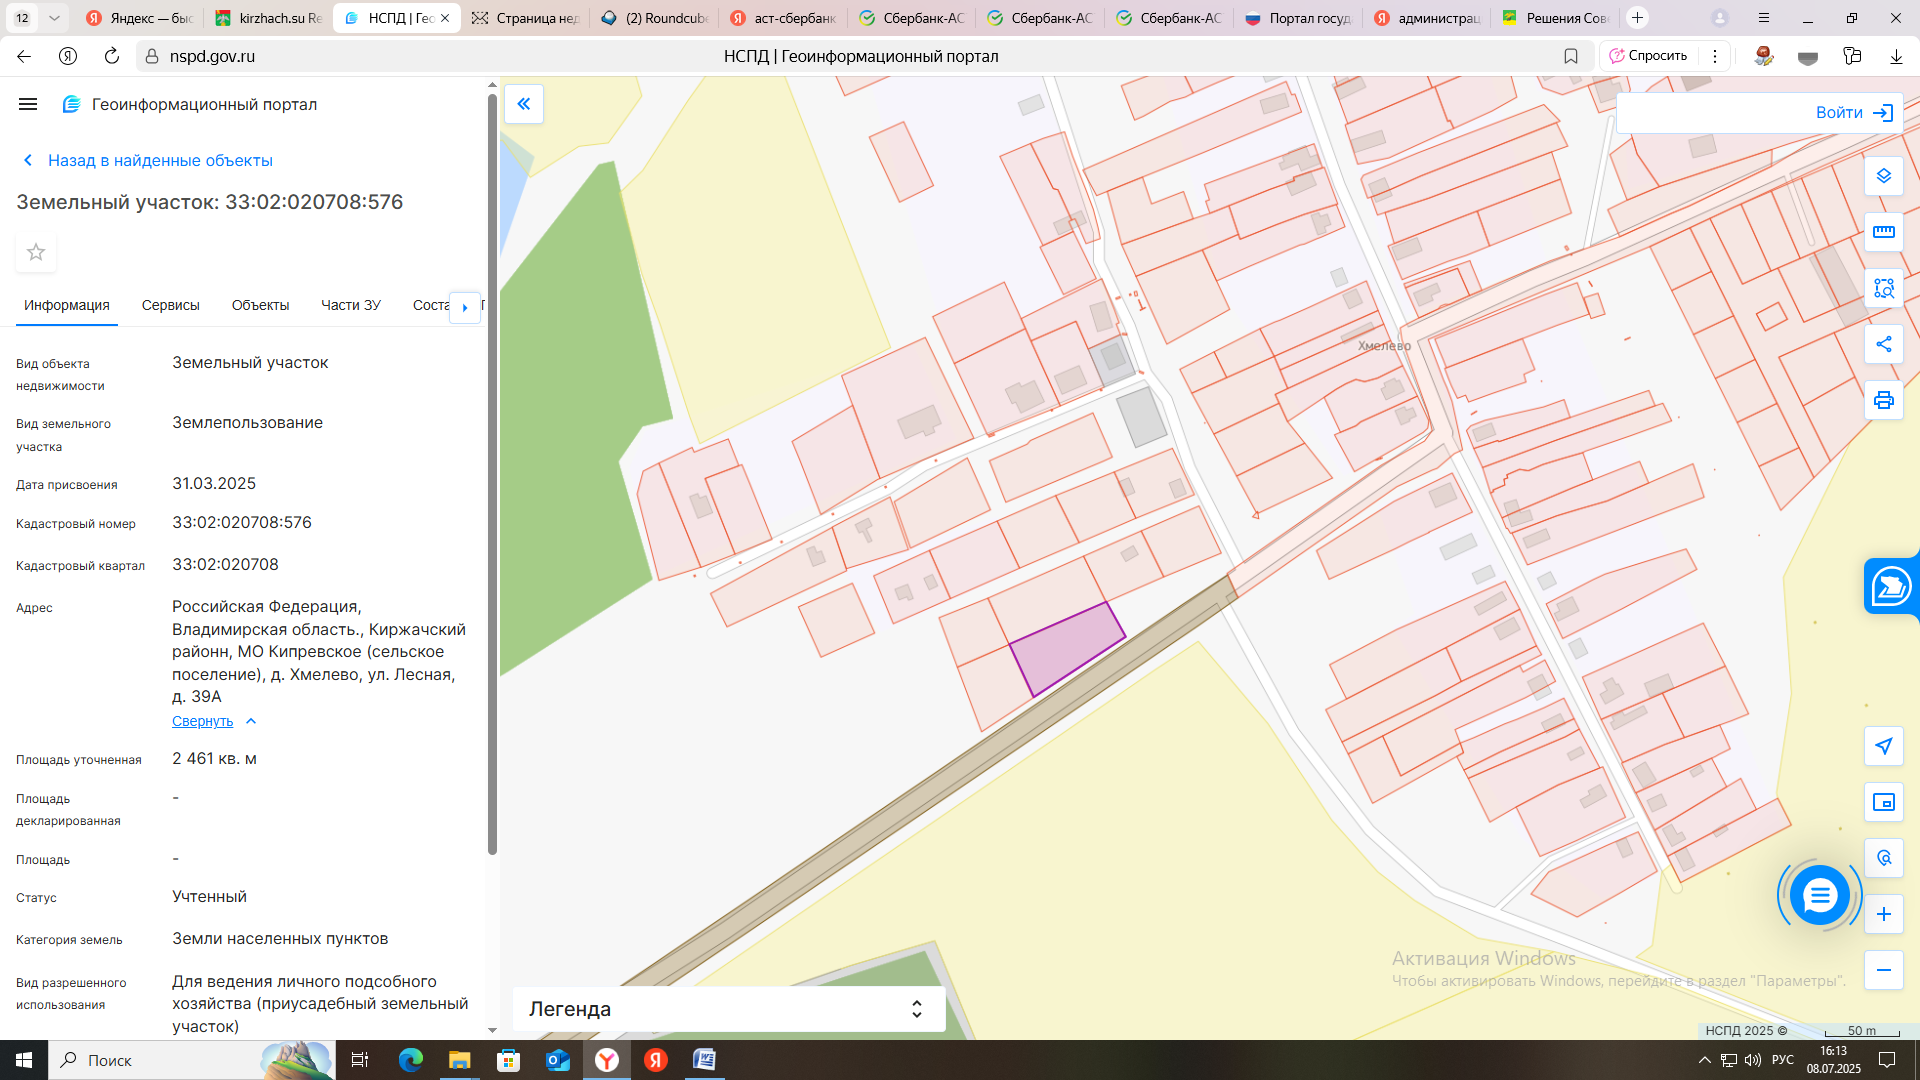Zoom out with the minus button

click(x=1883, y=970)
